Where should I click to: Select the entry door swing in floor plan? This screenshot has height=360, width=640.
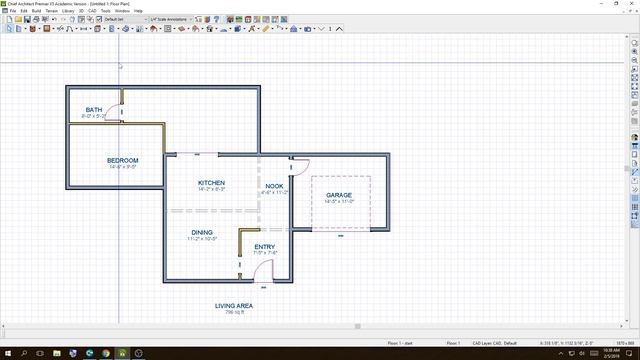(x=263, y=270)
